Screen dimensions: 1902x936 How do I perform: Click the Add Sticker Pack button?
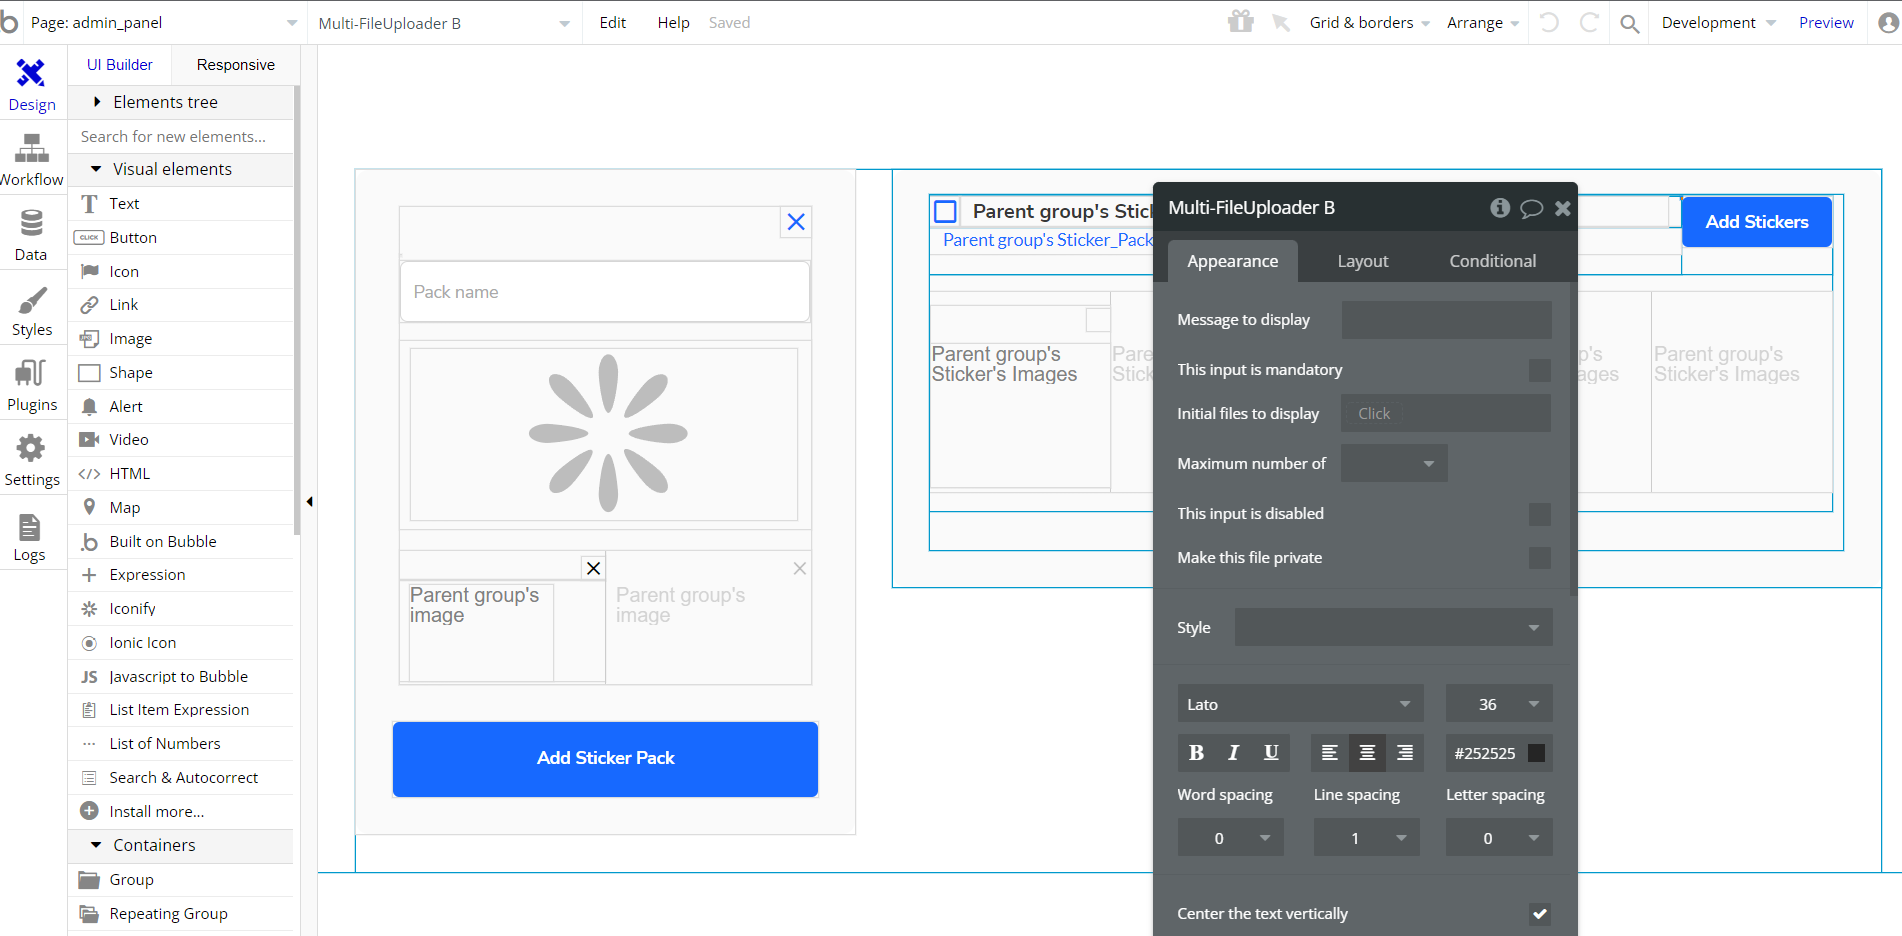[605, 759]
